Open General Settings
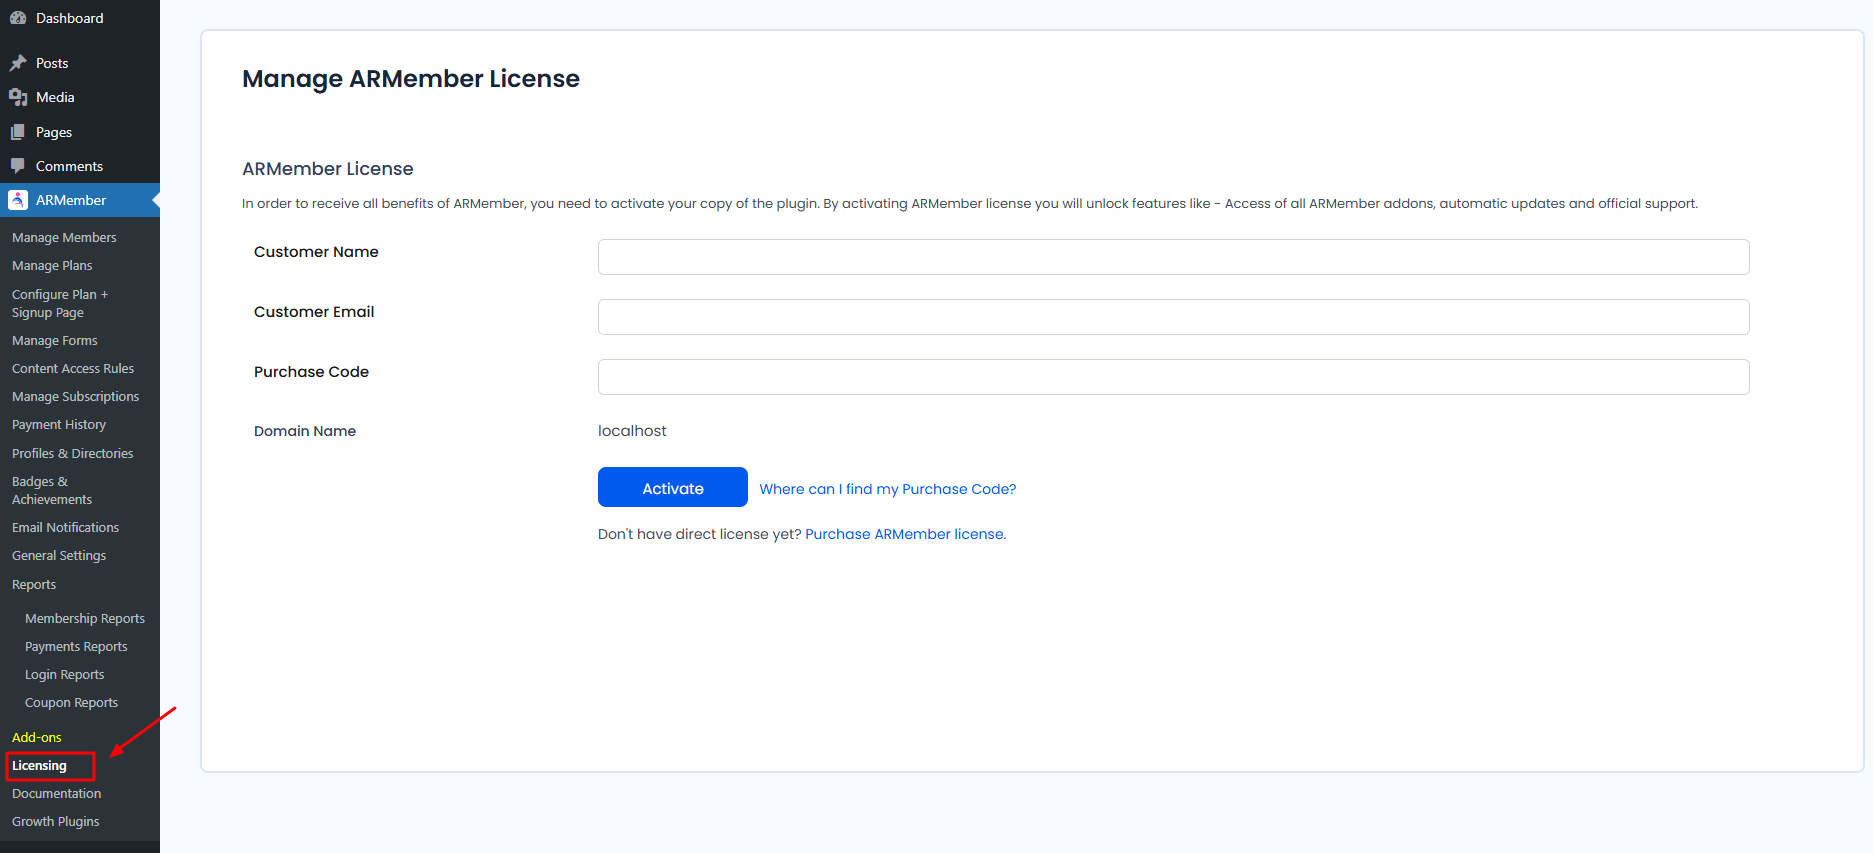 [x=59, y=556]
